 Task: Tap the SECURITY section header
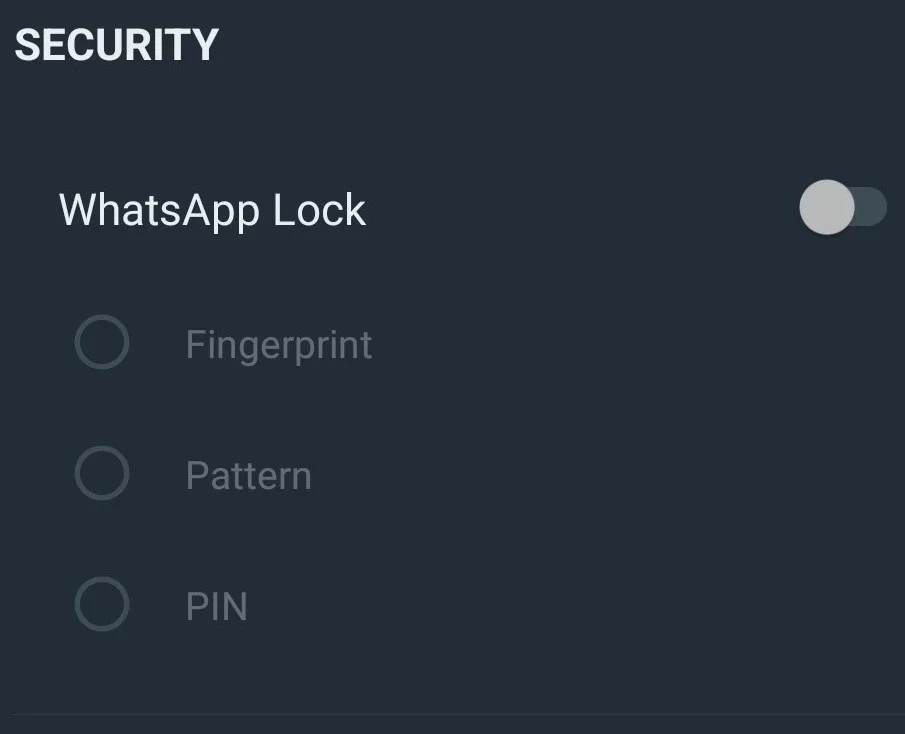[x=117, y=43]
